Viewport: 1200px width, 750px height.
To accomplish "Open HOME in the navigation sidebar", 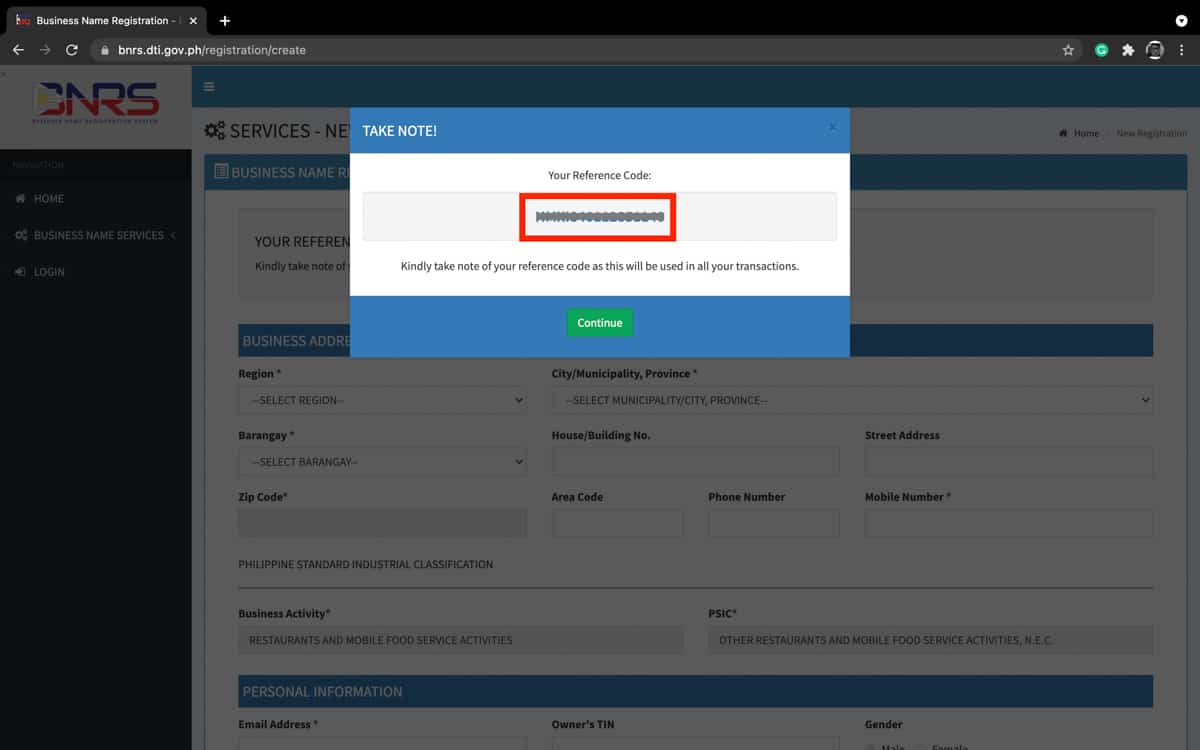I will [96, 199].
